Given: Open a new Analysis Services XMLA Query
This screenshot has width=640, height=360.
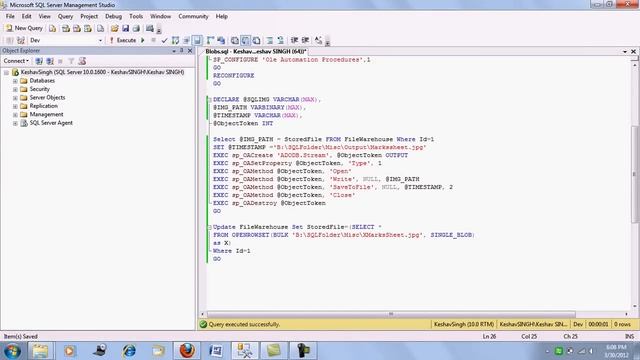Looking at the screenshot, I should (x=88, y=28).
